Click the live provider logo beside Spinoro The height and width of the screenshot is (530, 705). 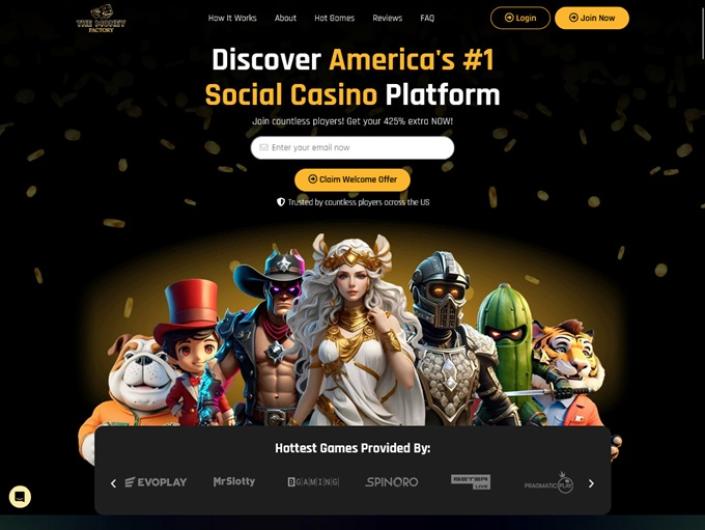[471, 482]
